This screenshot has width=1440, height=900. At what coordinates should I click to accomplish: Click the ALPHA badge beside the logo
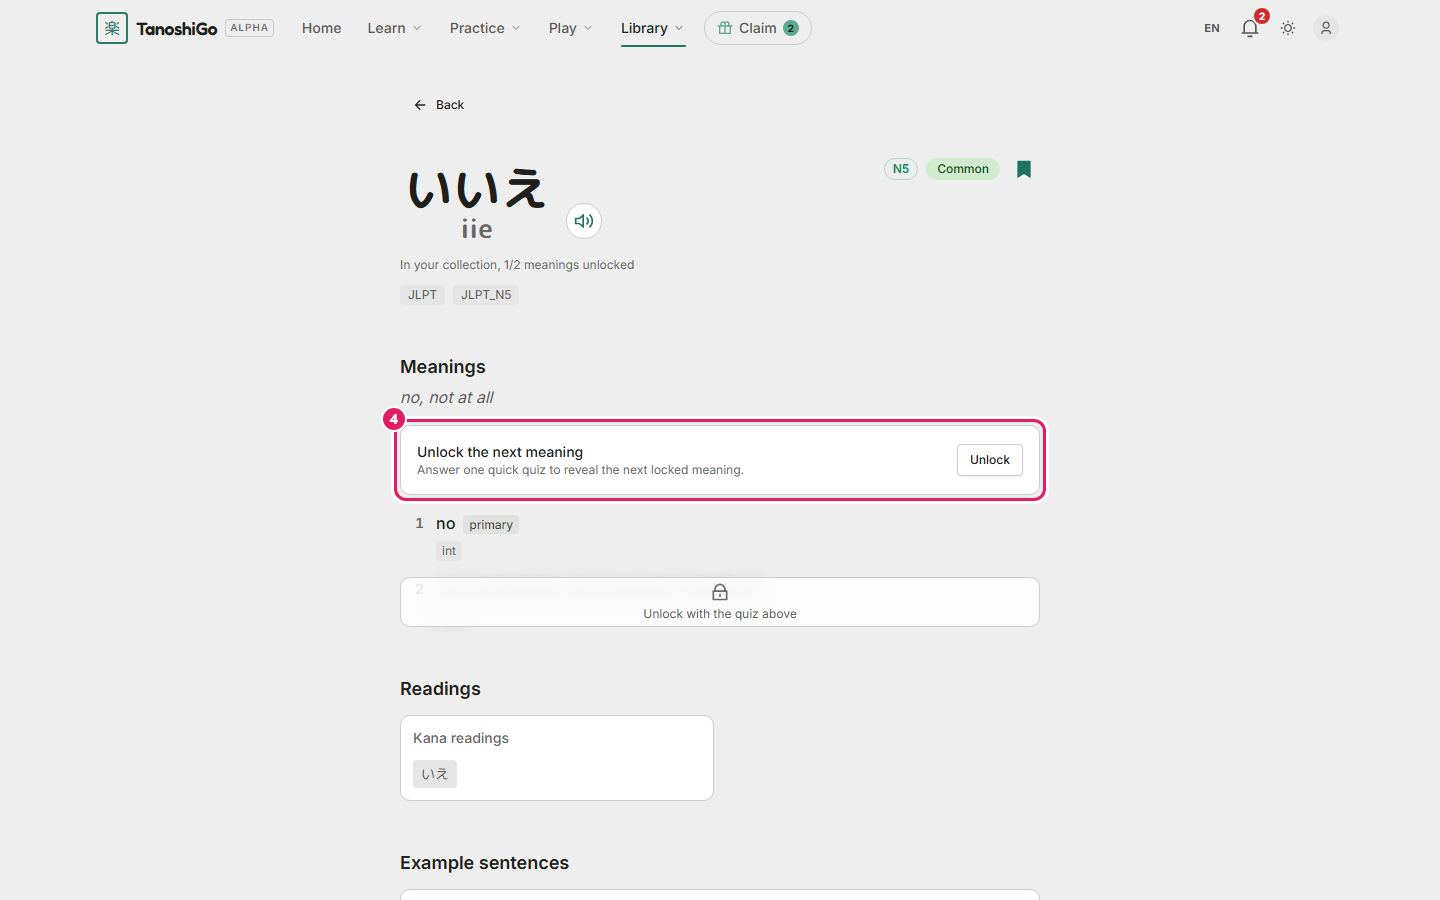click(249, 28)
